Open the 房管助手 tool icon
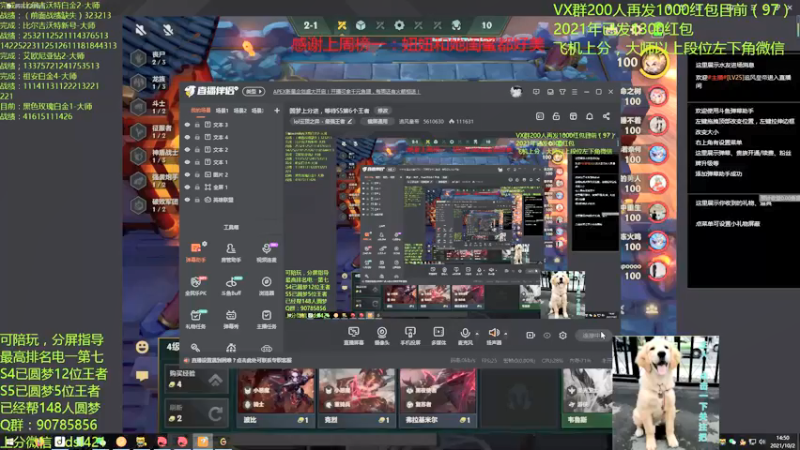Screen dimensions: 800x450 (x=231, y=252)
